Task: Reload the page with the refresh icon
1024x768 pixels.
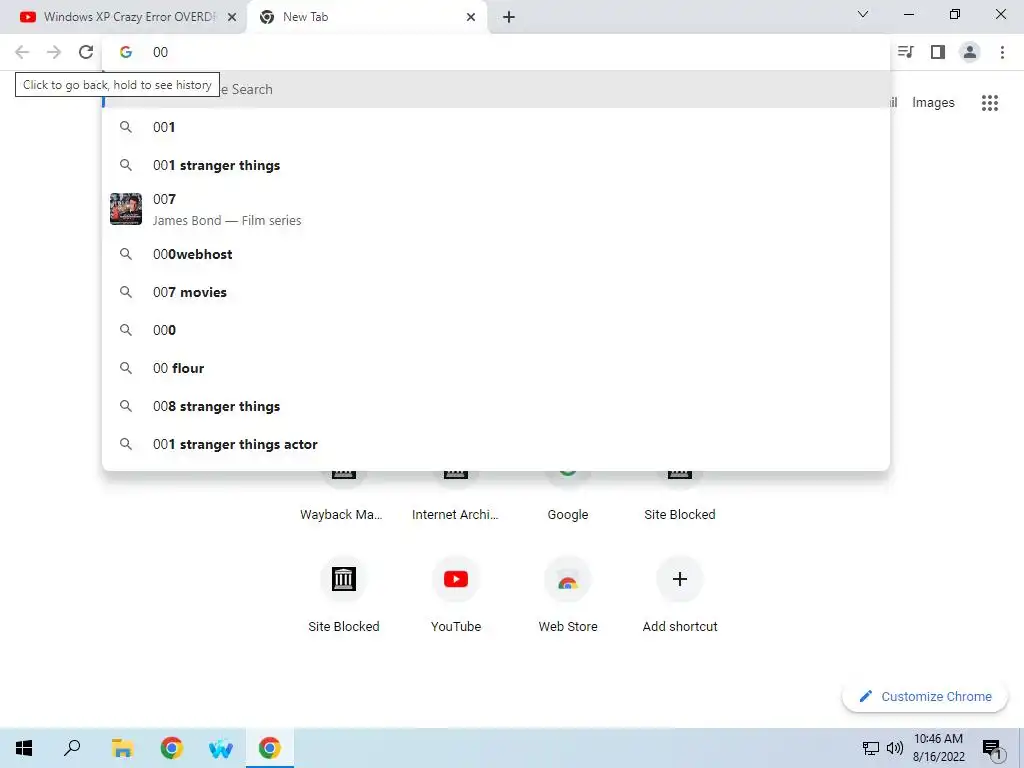Action: [x=86, y=52]
